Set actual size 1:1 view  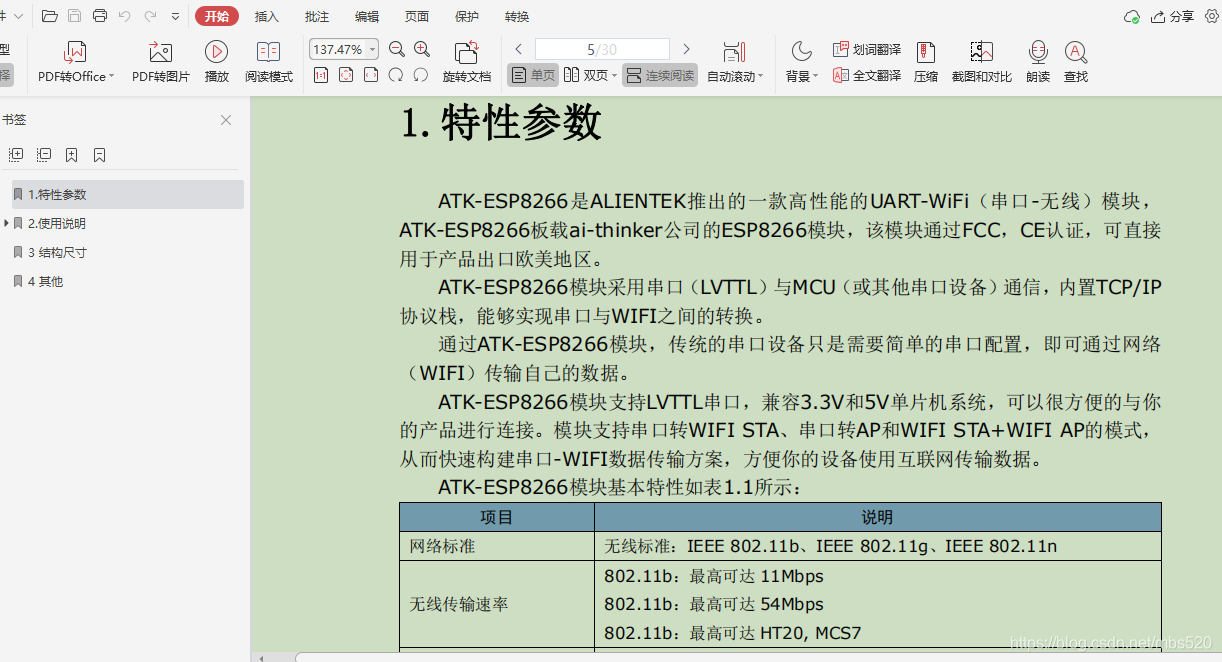(321, 75)
